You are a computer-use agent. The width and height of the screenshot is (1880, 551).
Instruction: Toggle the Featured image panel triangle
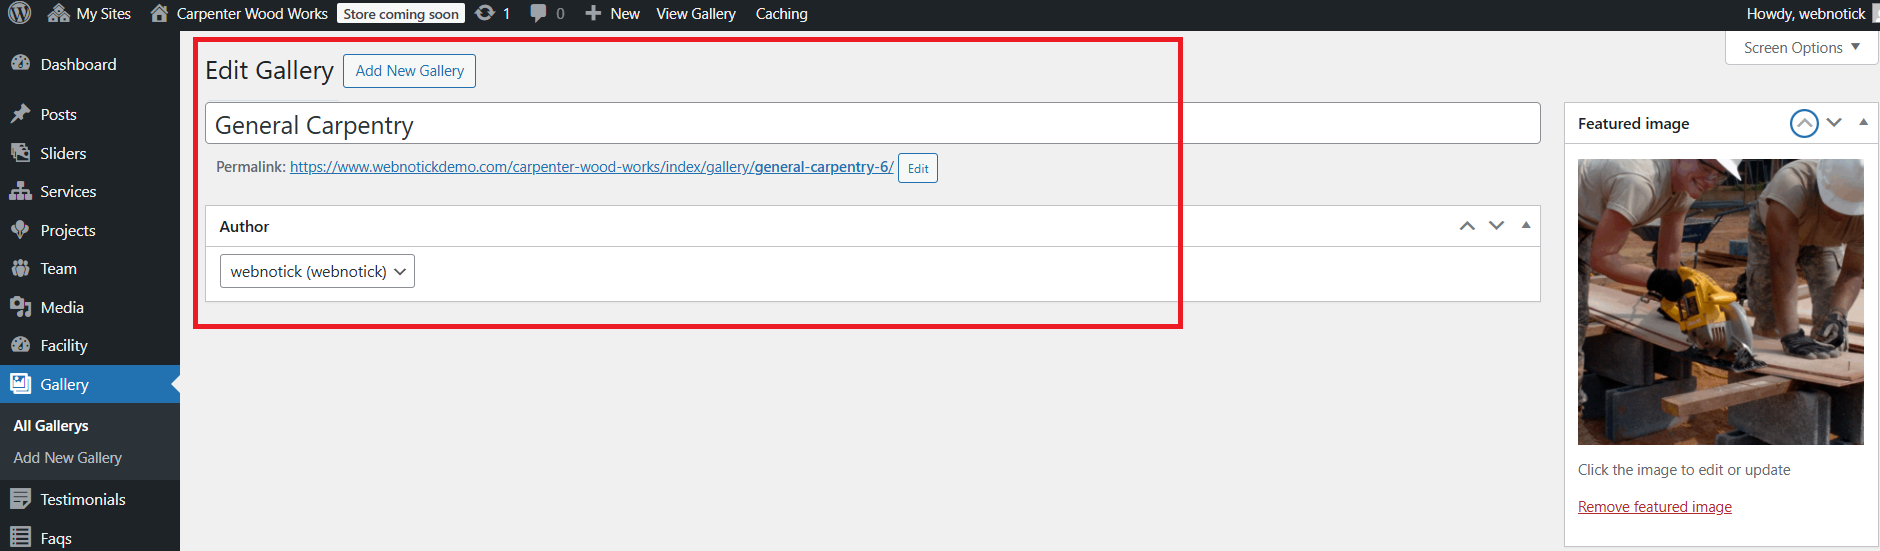click(1863, 122)
